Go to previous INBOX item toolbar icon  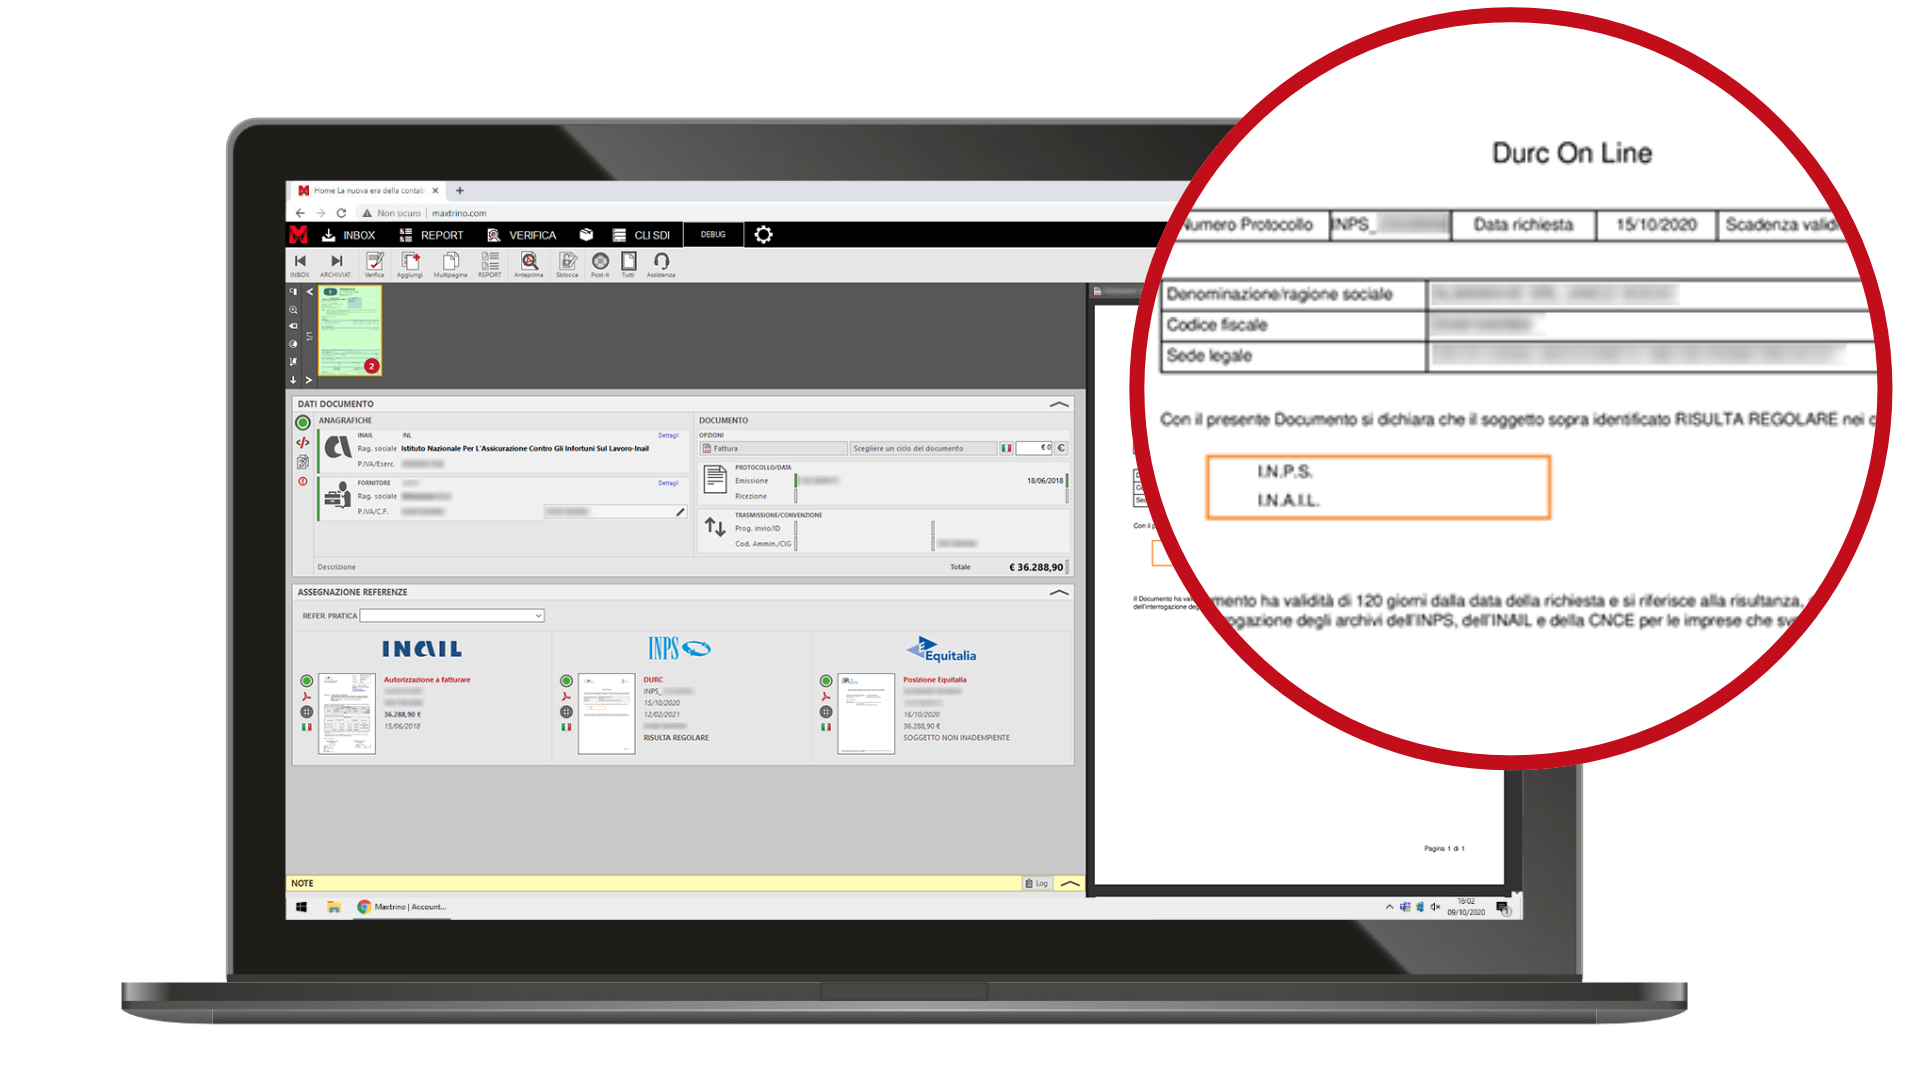(300, 265)
